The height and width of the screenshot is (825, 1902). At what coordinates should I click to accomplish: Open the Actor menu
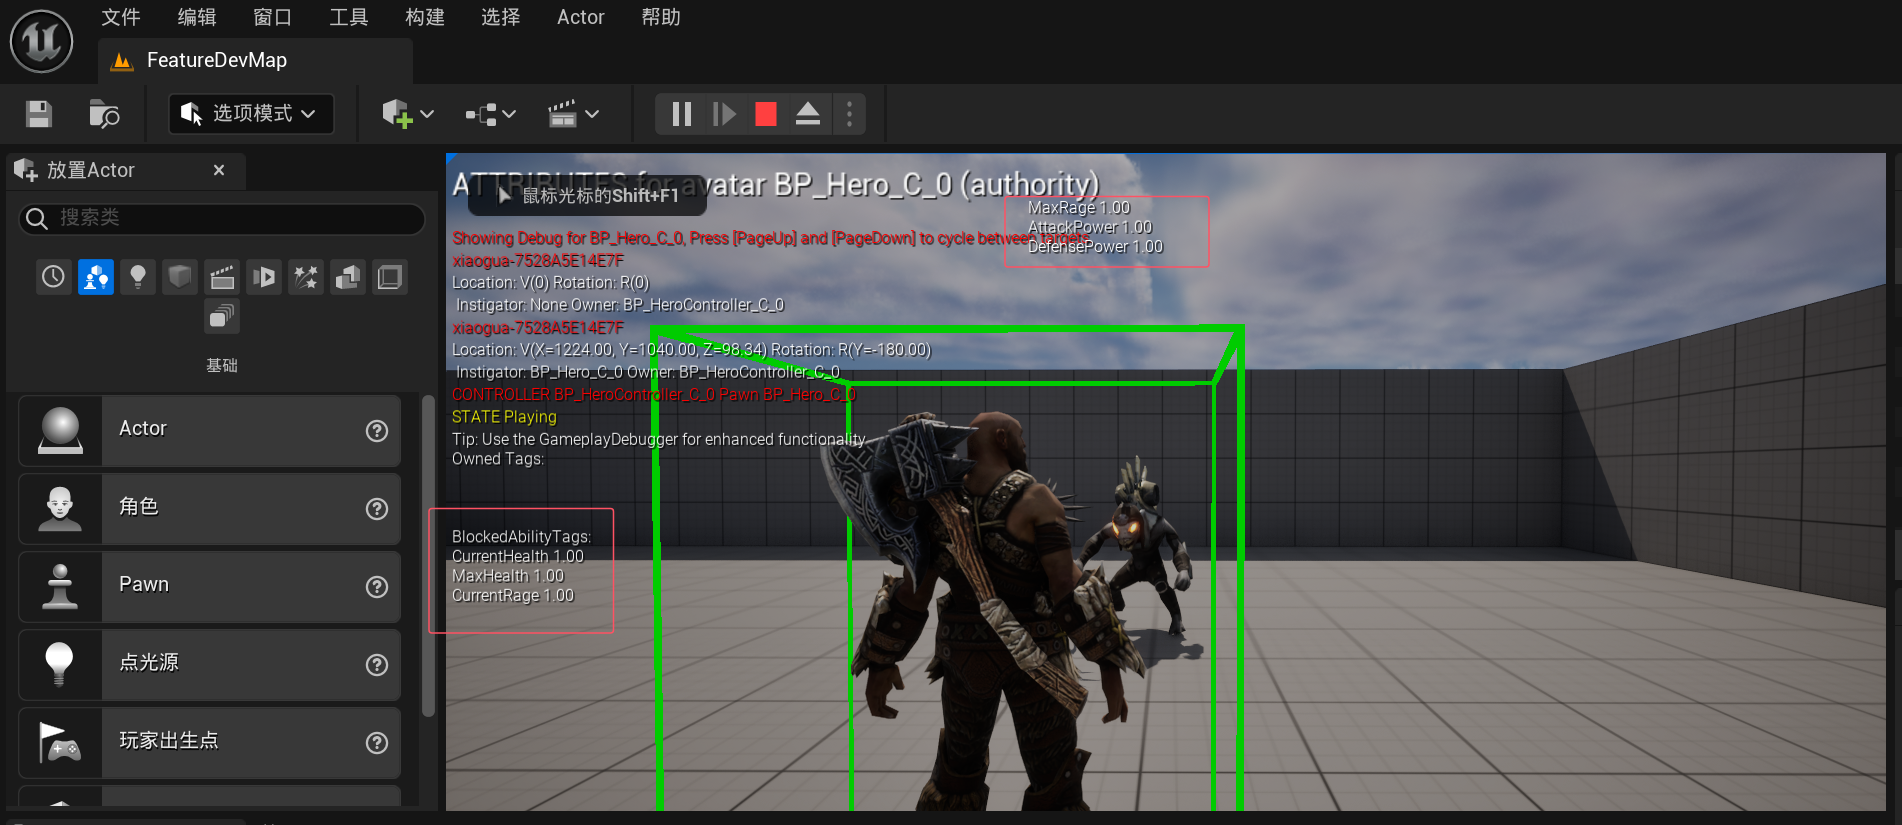click(581, 17)
